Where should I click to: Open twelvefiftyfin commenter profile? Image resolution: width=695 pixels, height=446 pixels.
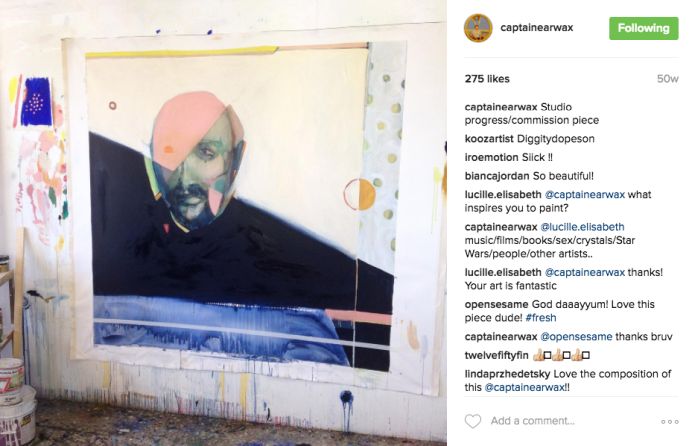click(x=496, y=356)
